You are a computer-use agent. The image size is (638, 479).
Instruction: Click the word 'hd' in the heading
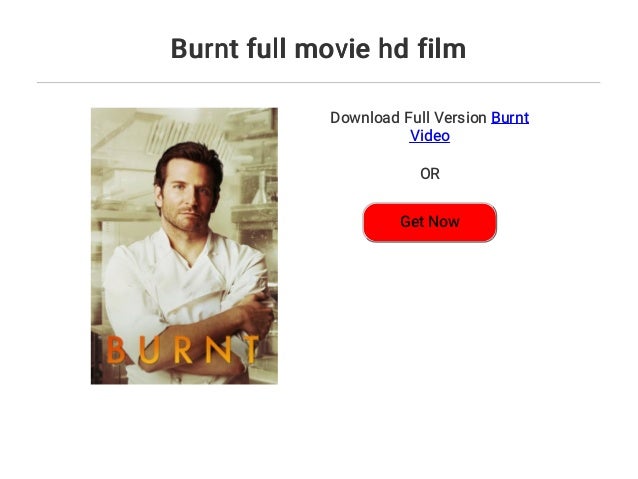[393, 48]
